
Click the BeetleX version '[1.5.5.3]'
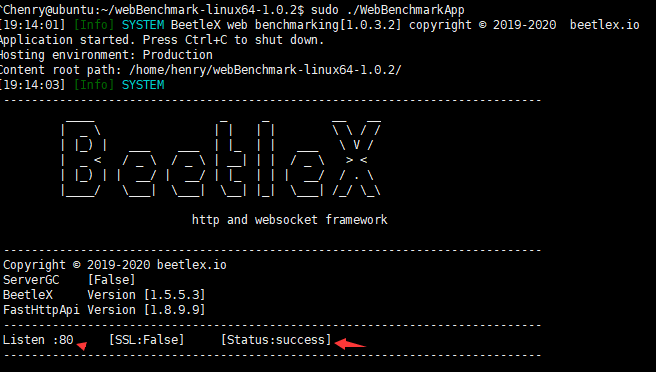[174, 295]
